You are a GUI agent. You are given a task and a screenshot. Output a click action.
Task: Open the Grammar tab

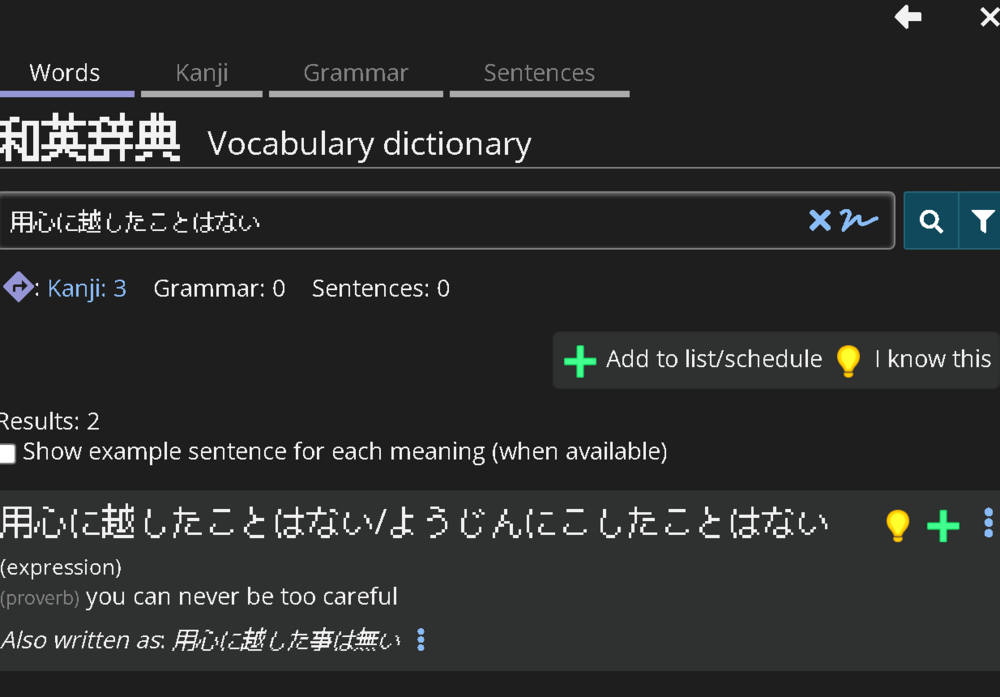356,75
